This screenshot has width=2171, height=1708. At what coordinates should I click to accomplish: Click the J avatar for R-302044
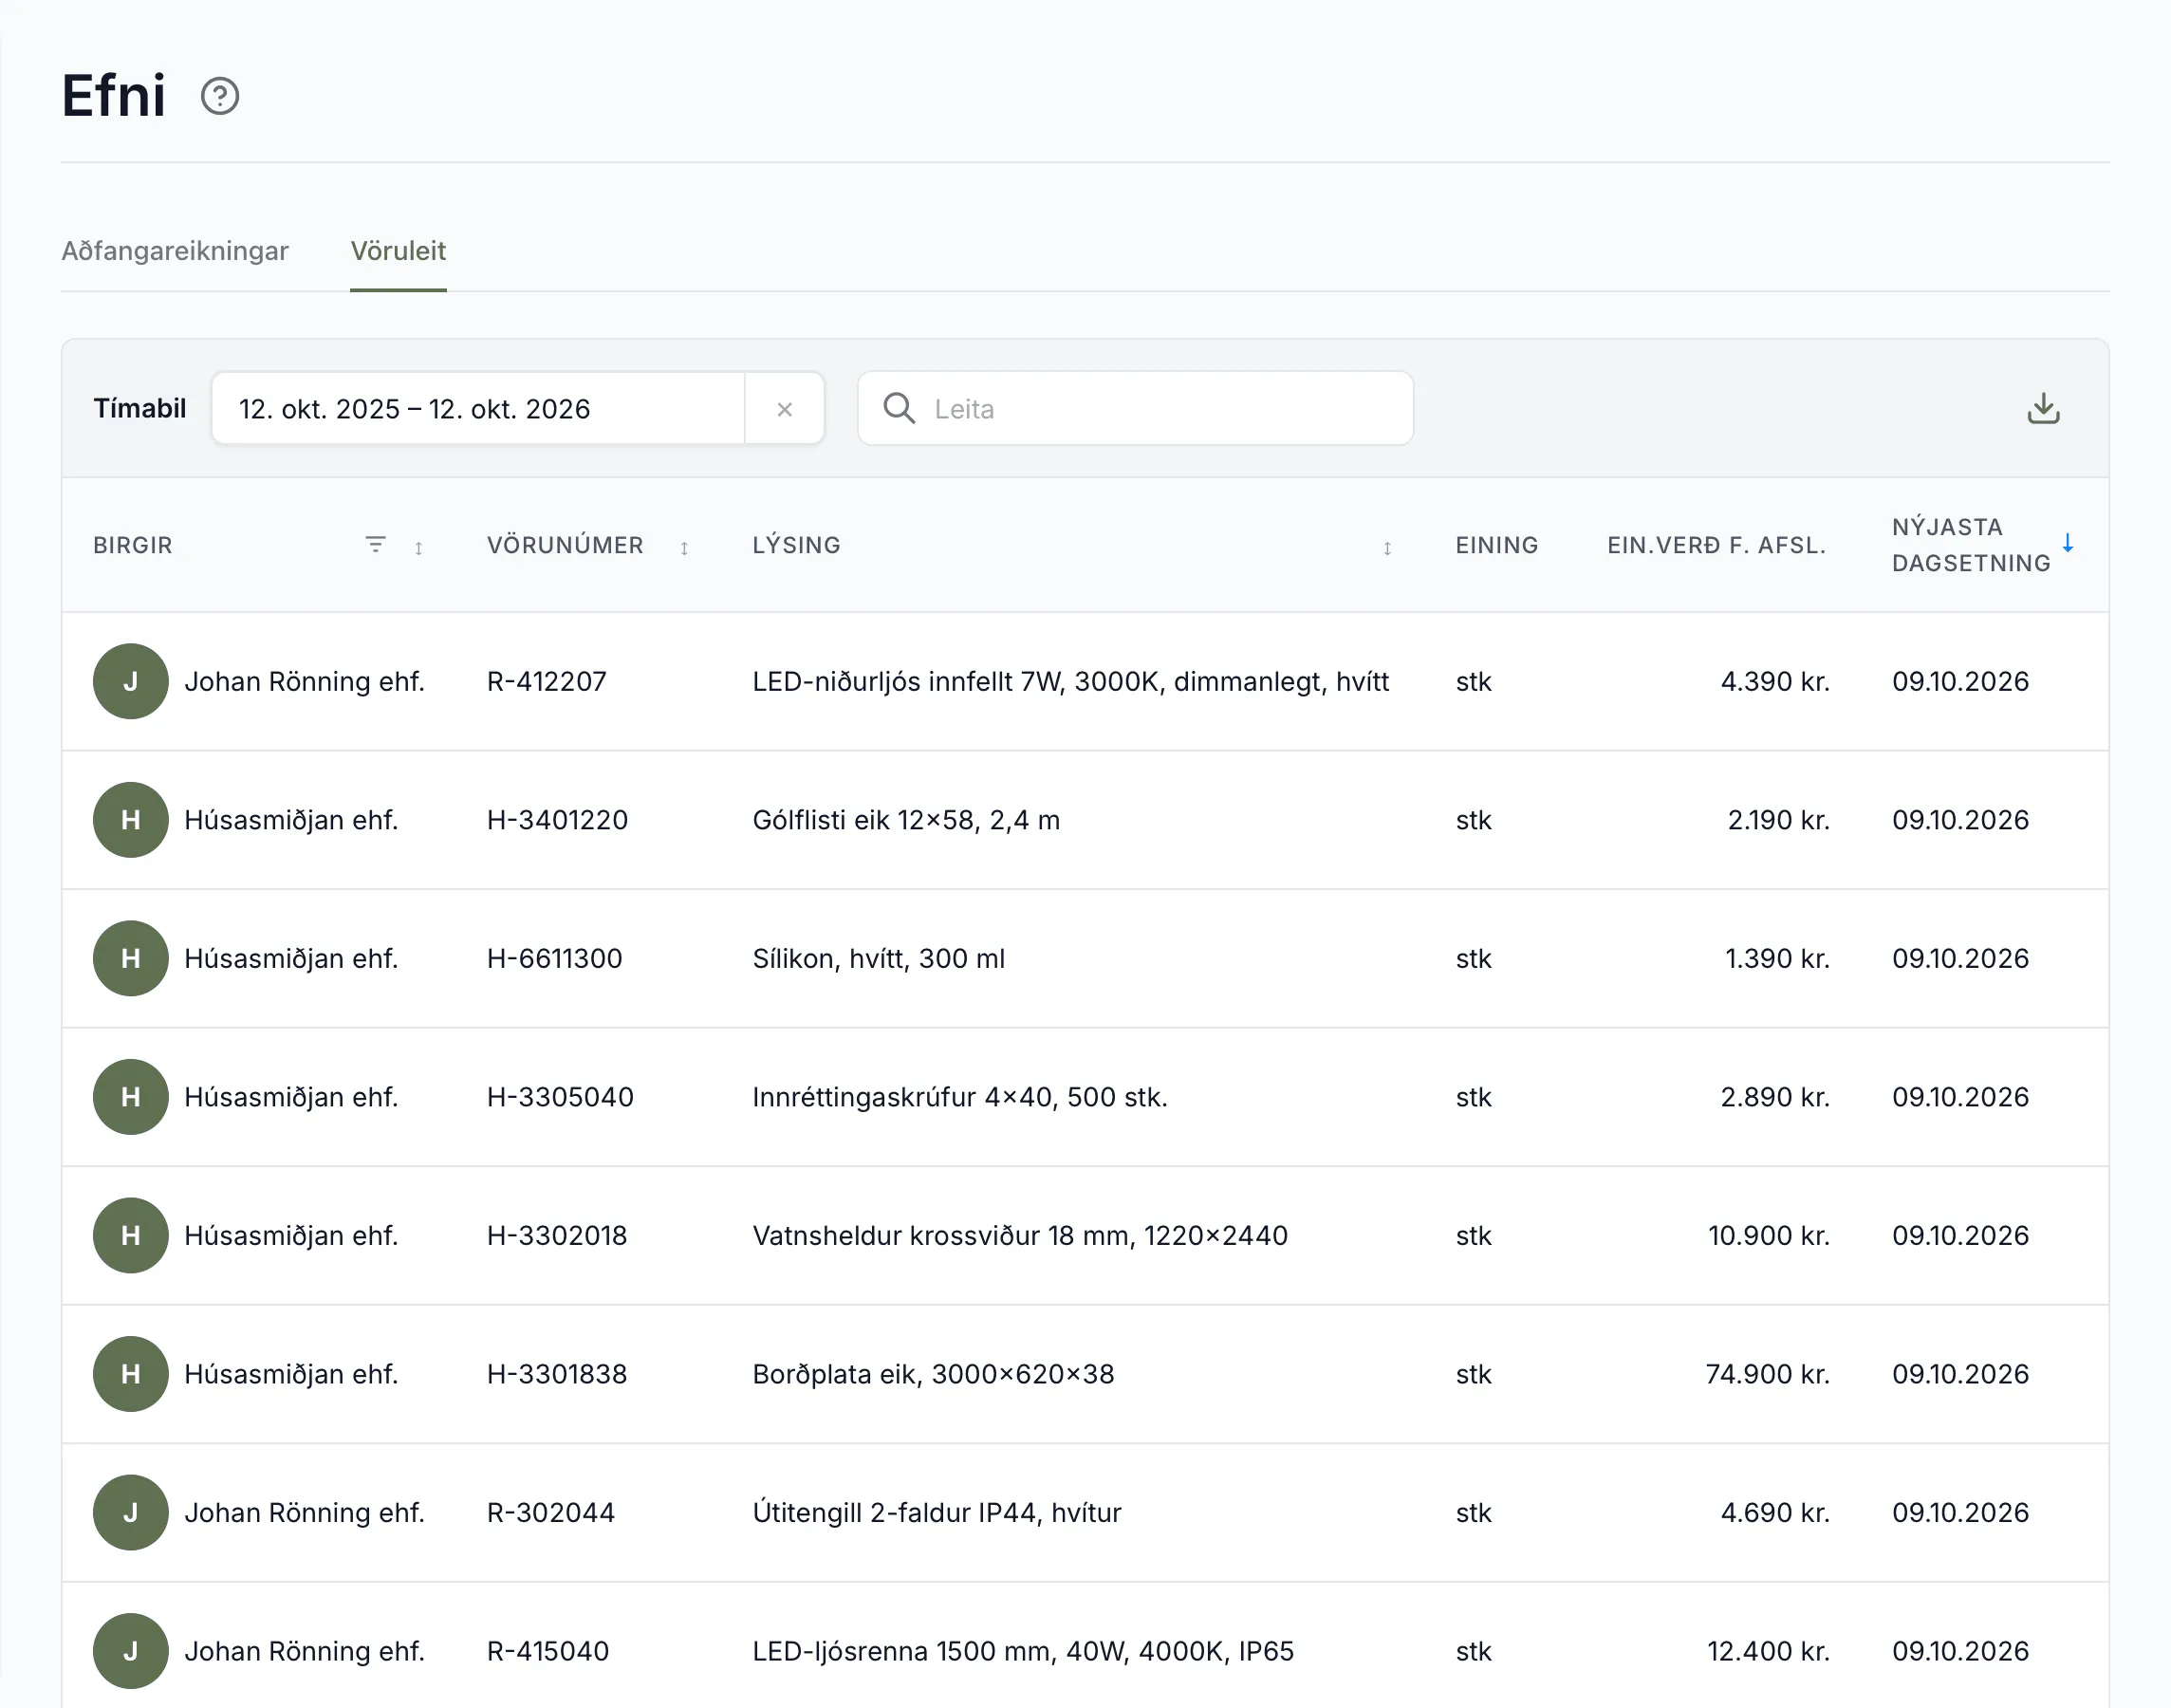point(131,1512)
